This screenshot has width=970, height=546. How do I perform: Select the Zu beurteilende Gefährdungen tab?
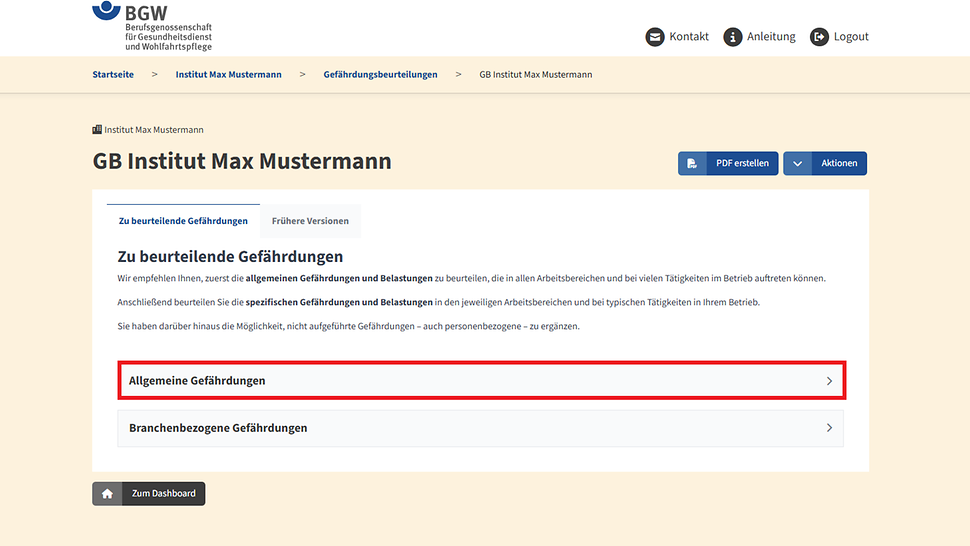183,221
